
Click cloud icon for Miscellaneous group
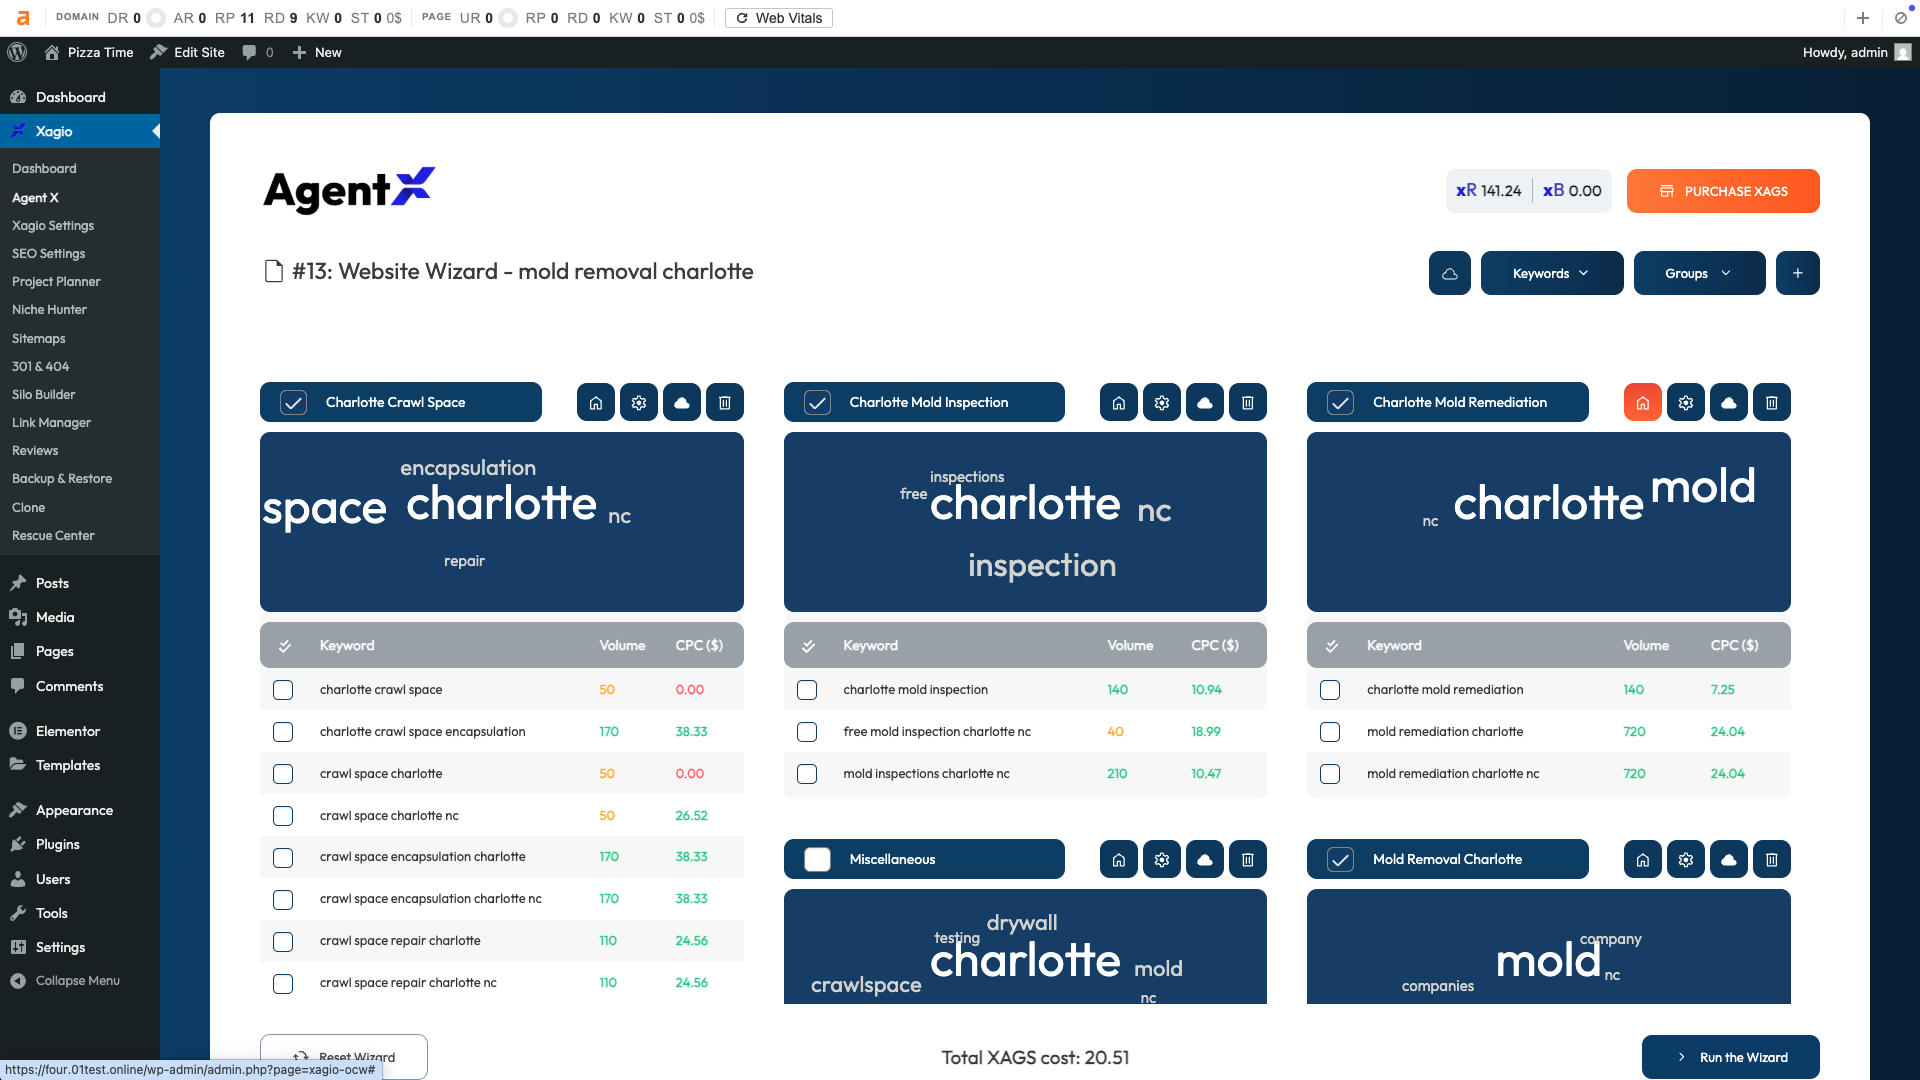(x=1205, y=859)
